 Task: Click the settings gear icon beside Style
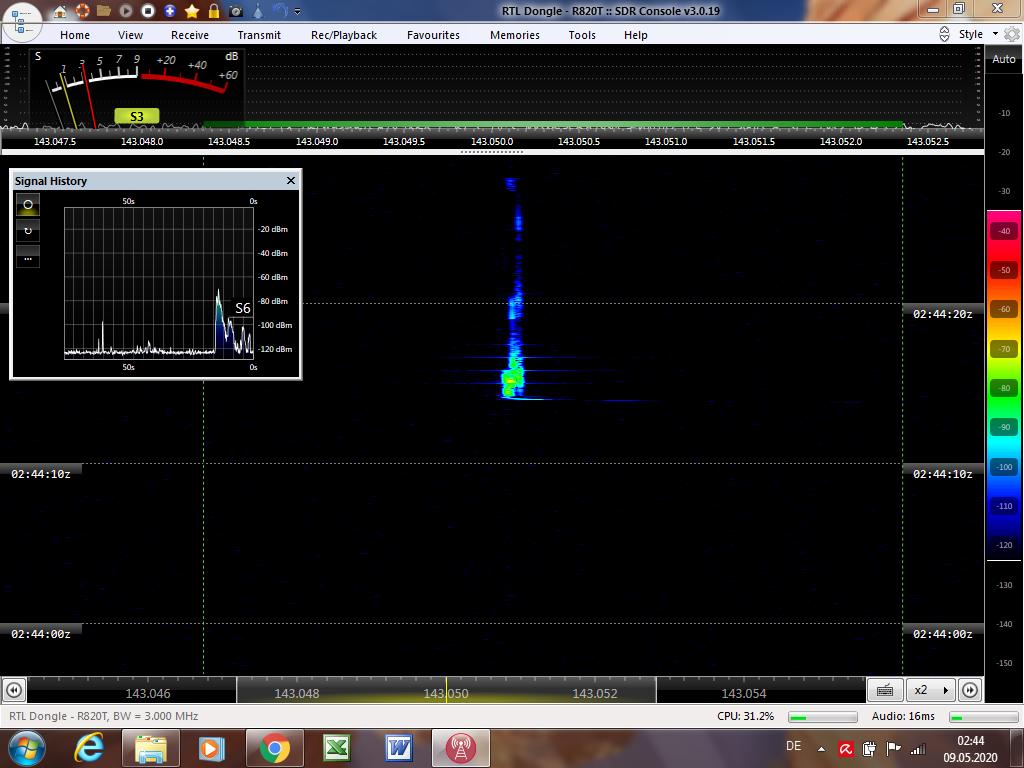pos(1012,34)
